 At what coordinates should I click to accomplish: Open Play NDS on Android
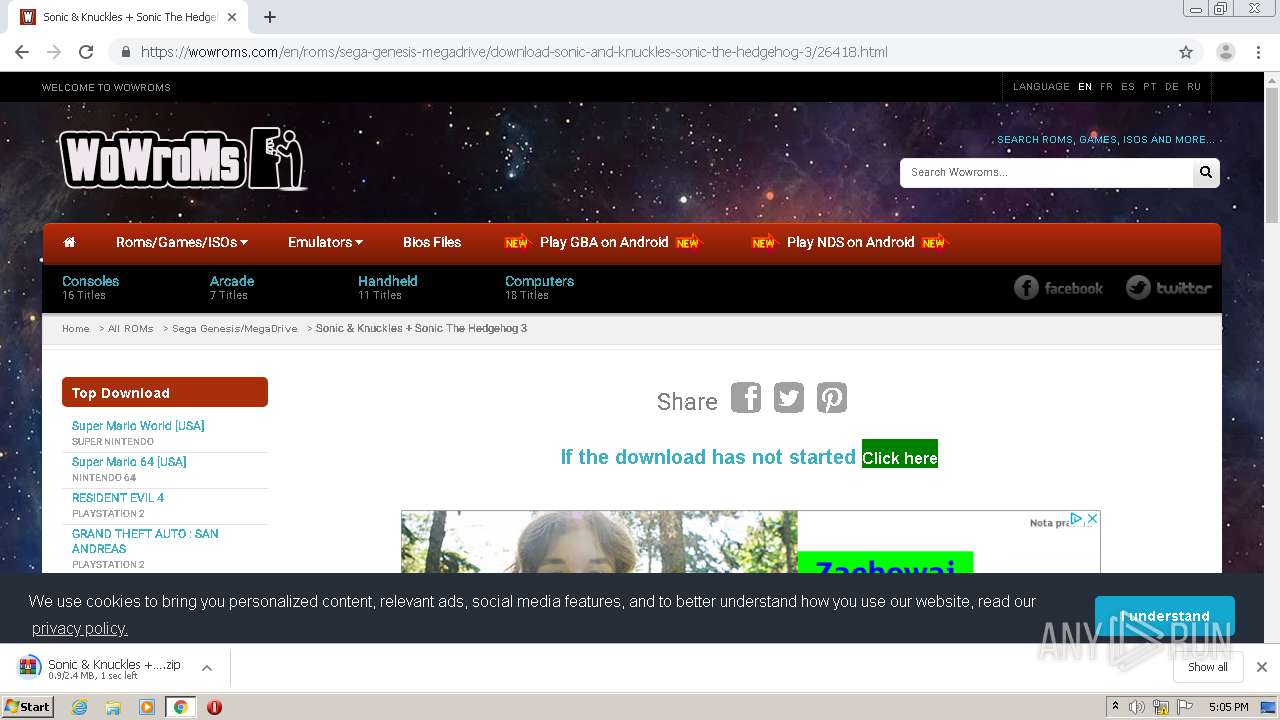tap(850, 242)
